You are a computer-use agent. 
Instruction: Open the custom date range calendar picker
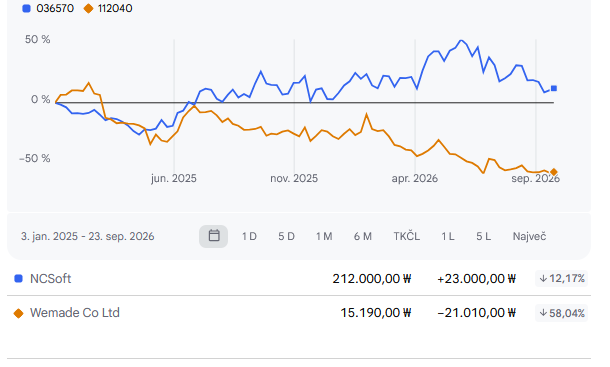point(213,236)
